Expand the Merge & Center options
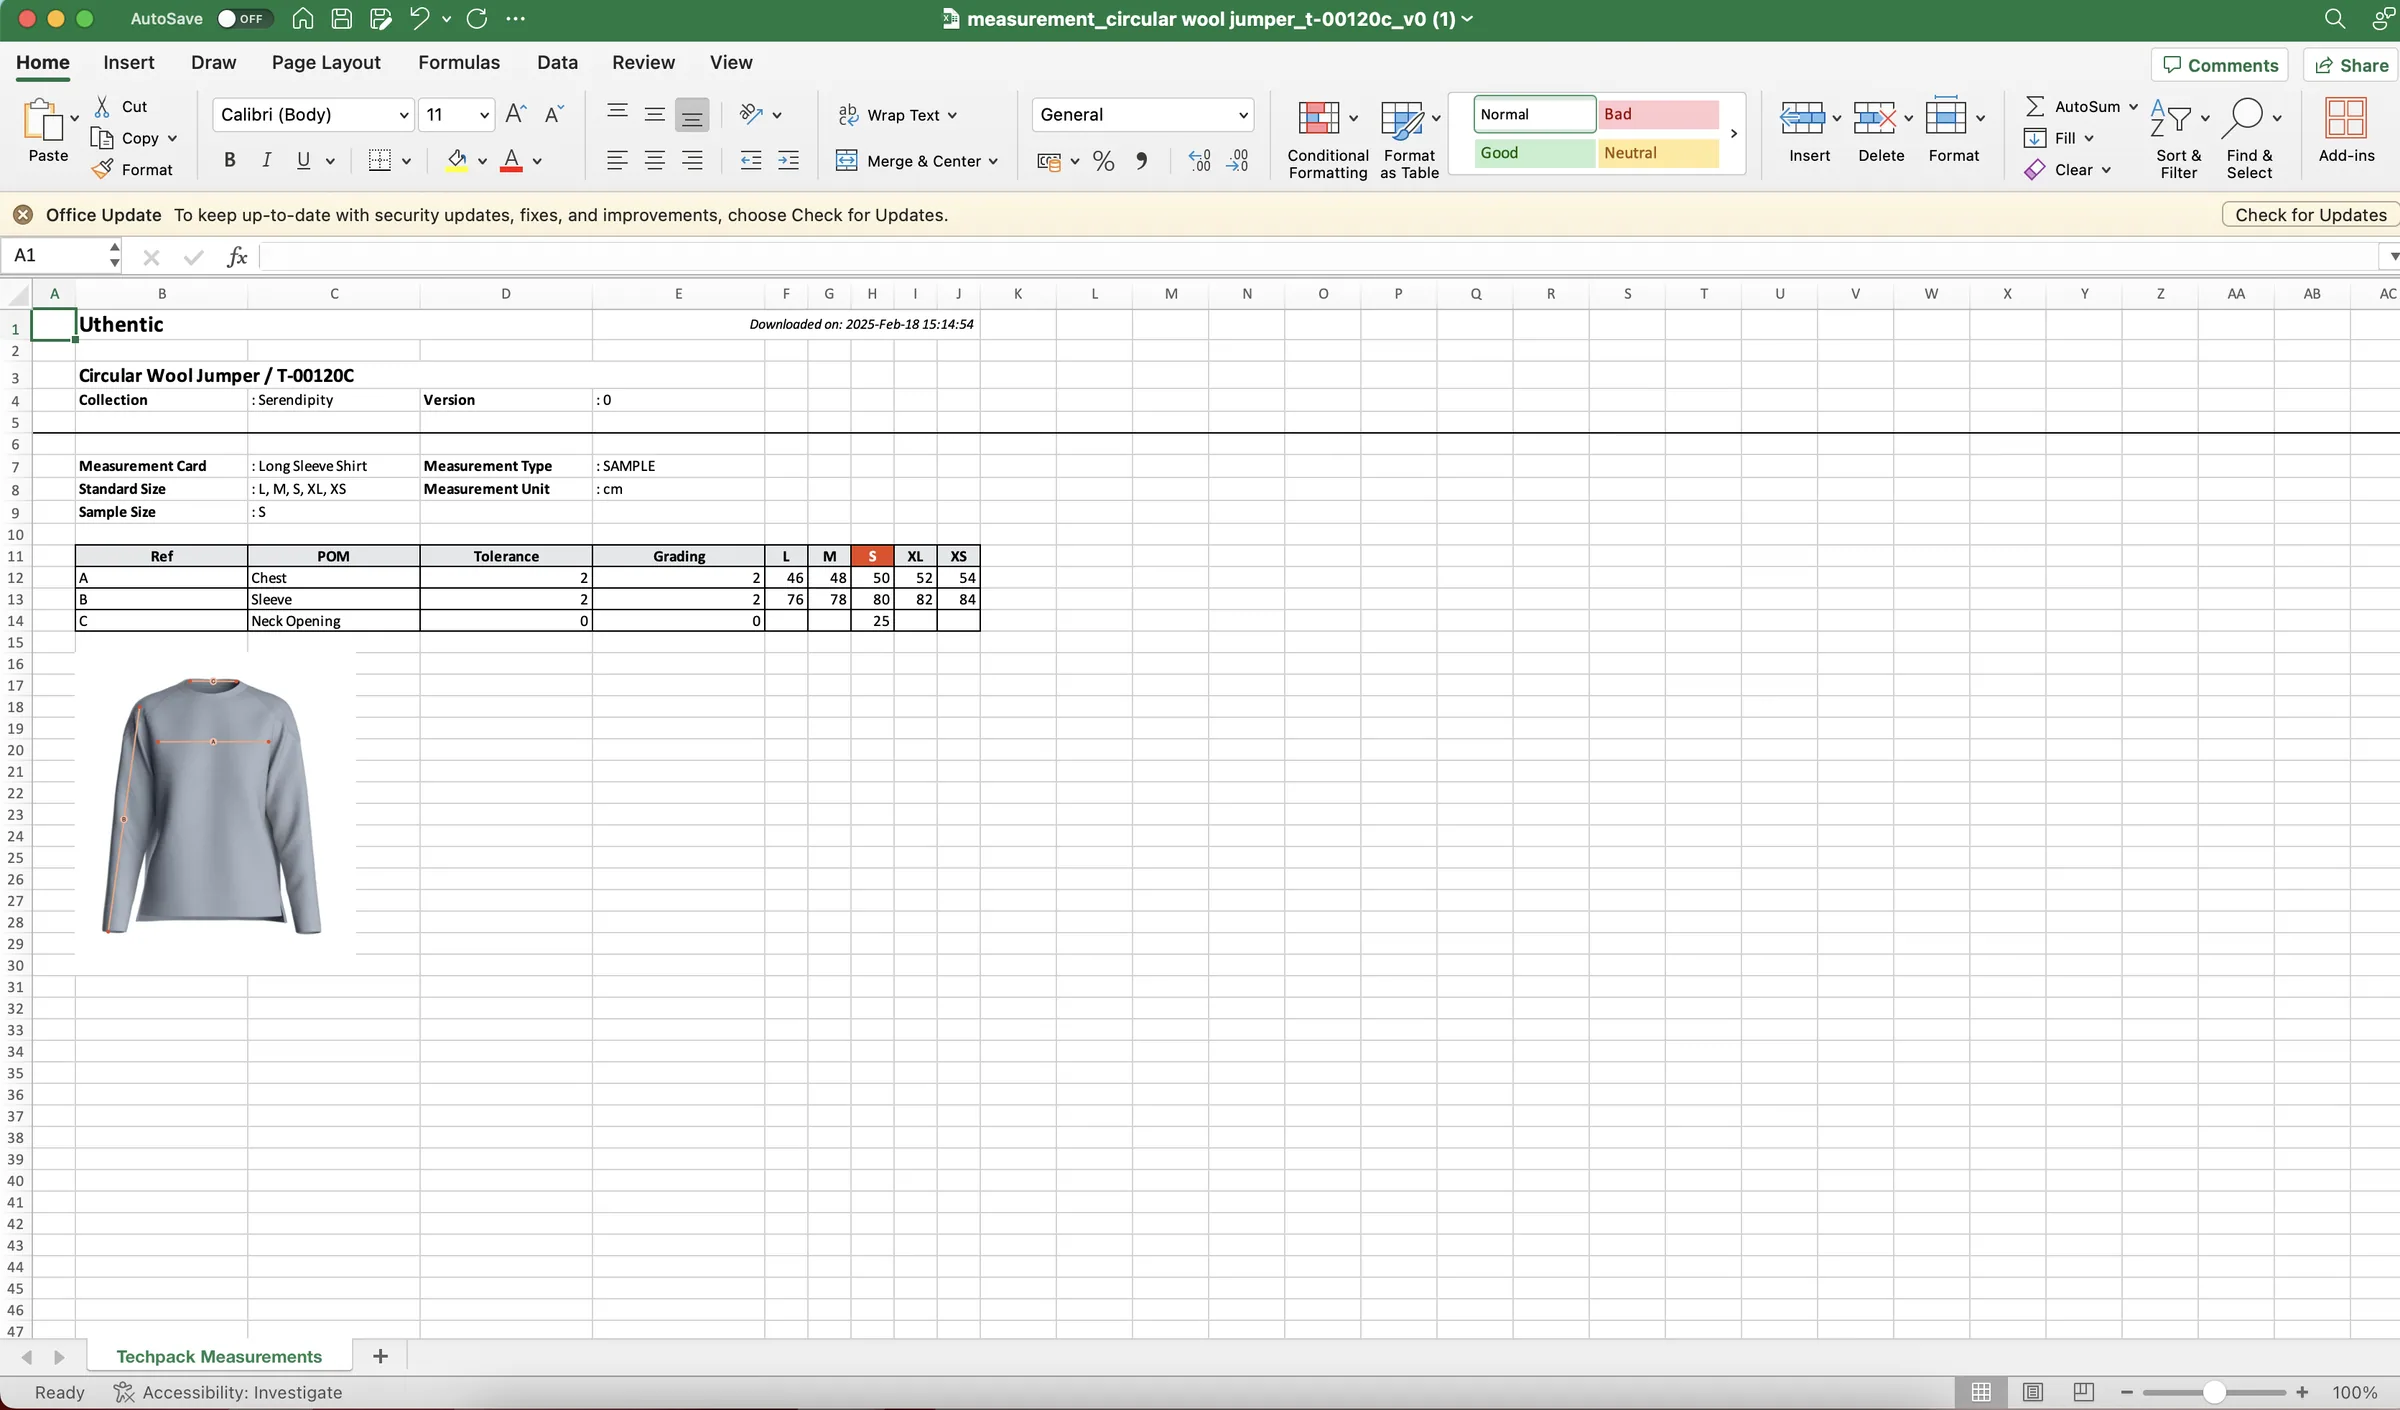 tap(993, 161)
